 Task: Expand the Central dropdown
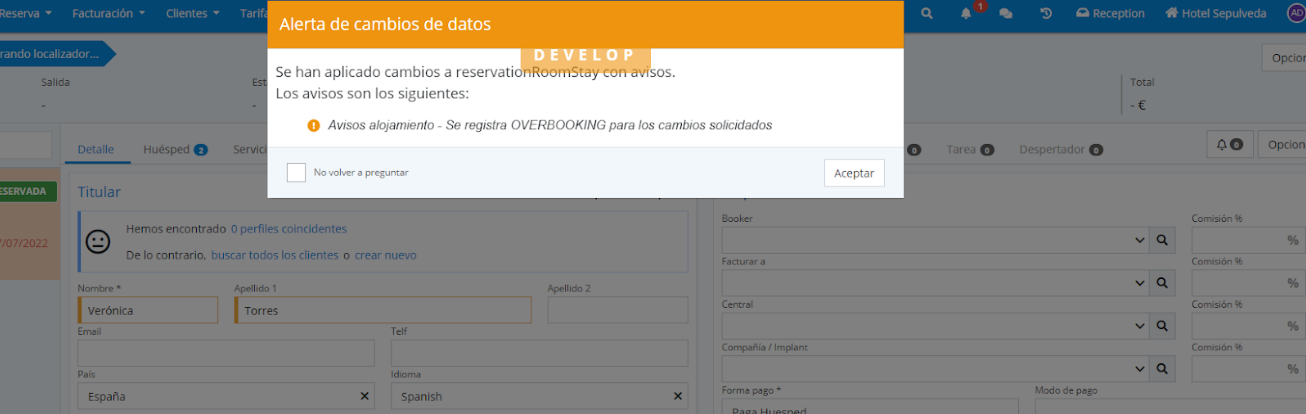(x=1140, y=326)
